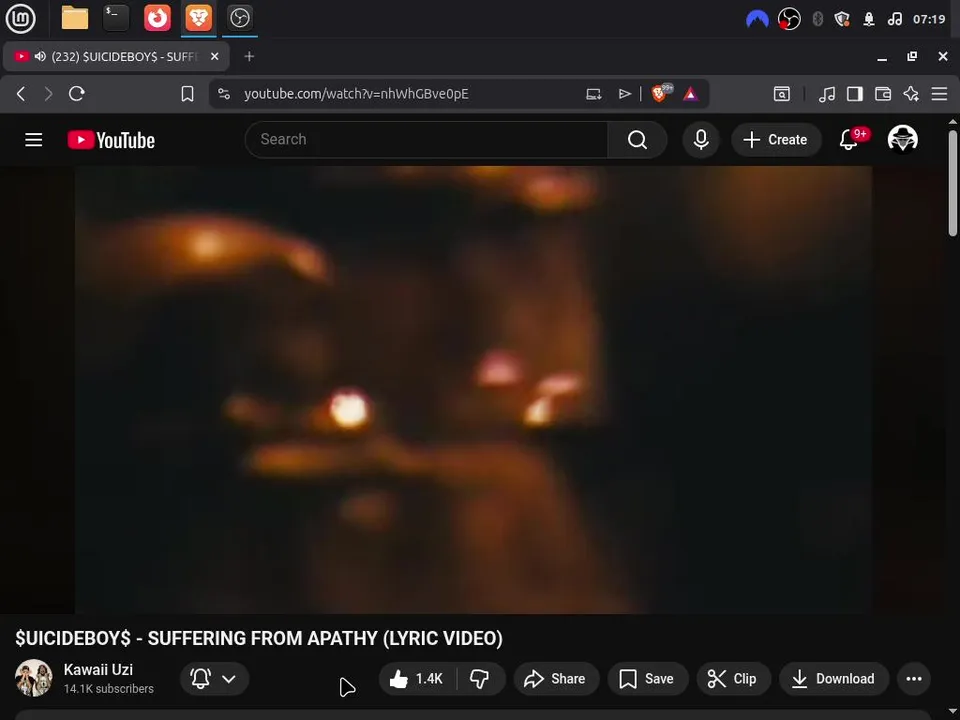This screenshot has width=960, height=720.
Task: Mute the tab via its speaker icon
Action: click(x=40, y=56)
